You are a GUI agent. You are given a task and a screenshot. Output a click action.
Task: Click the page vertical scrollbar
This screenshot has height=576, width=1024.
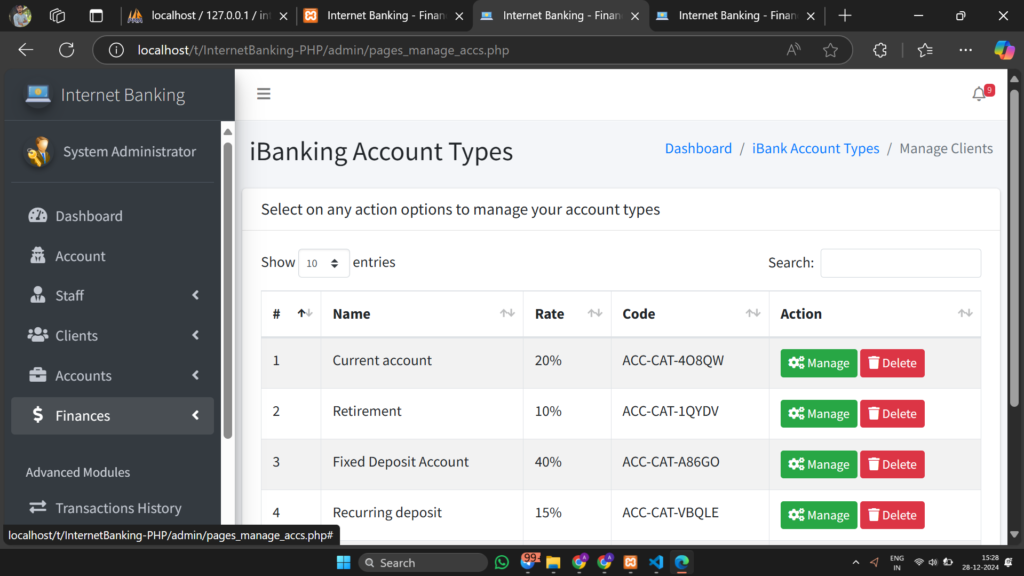(x=1014, y=248)
